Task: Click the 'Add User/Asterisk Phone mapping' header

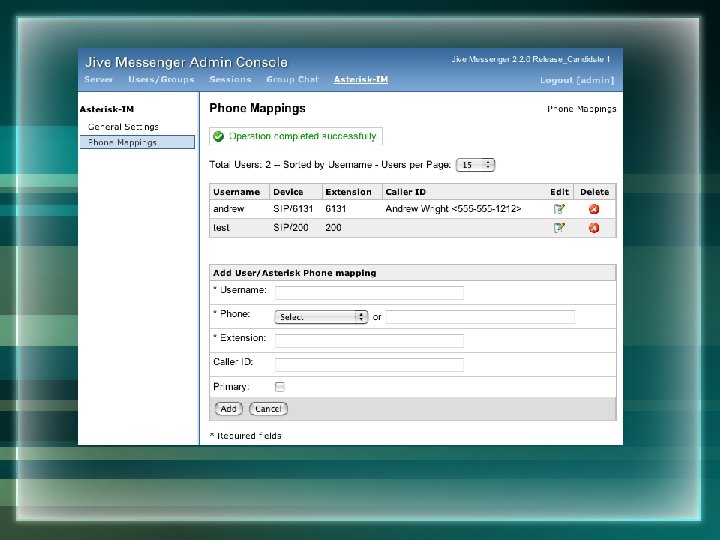Action: [294, 273]
